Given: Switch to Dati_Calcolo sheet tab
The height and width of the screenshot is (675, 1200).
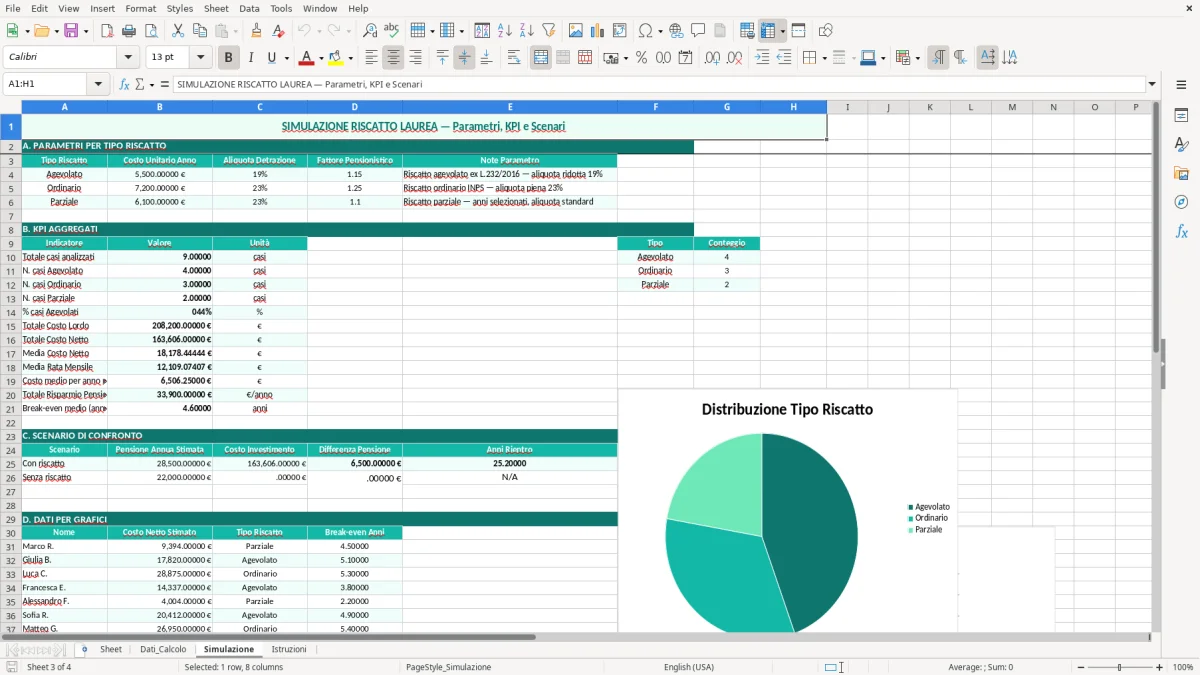Looking at the screenshot, I should point(163,649).
